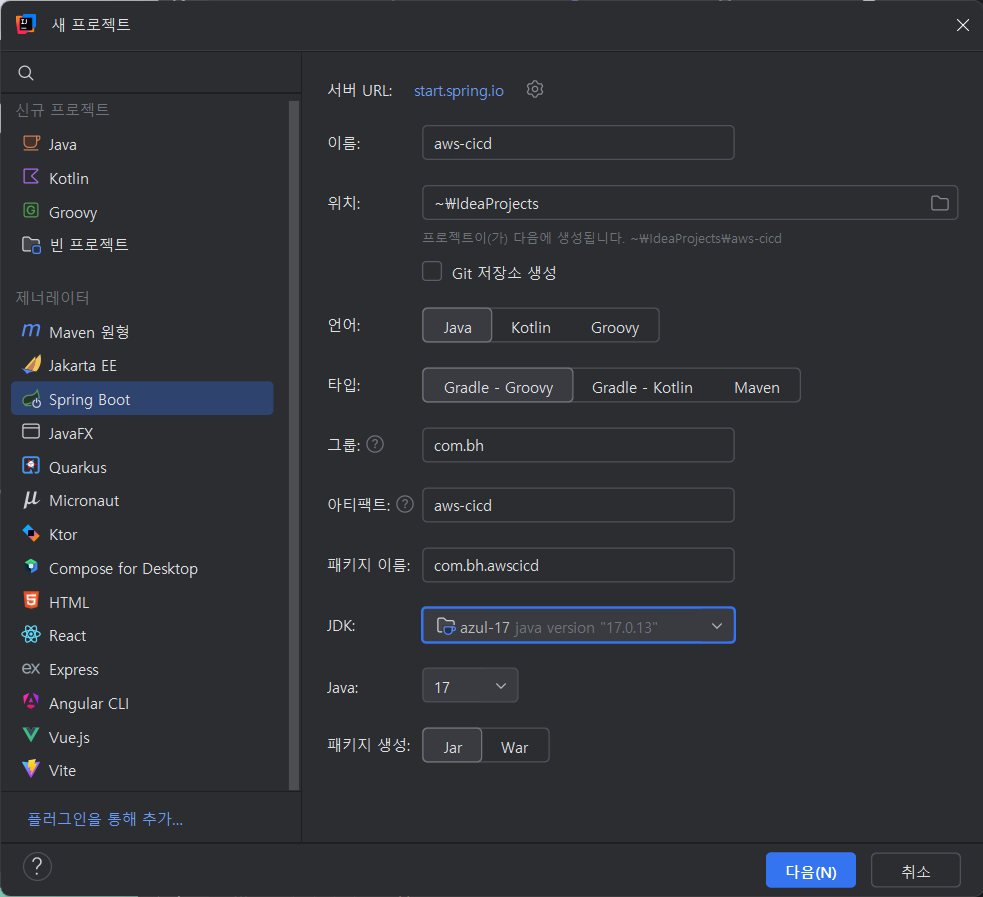The height and width of the screenshot is (897, 983).
Task: Select the Maven 원형 generator icon
Action: [x=31, y=330]
